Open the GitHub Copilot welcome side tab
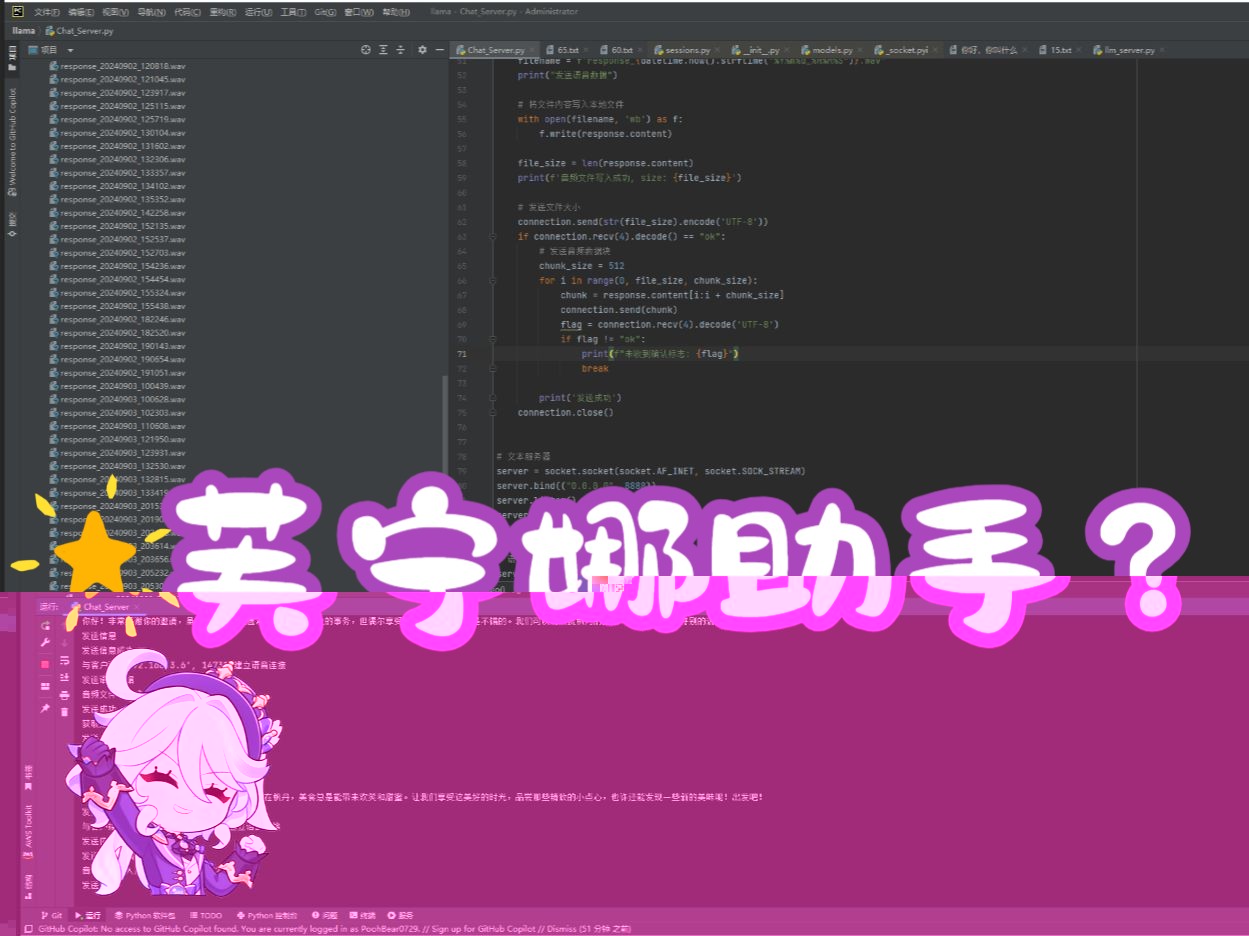 [x=13, y=140]
